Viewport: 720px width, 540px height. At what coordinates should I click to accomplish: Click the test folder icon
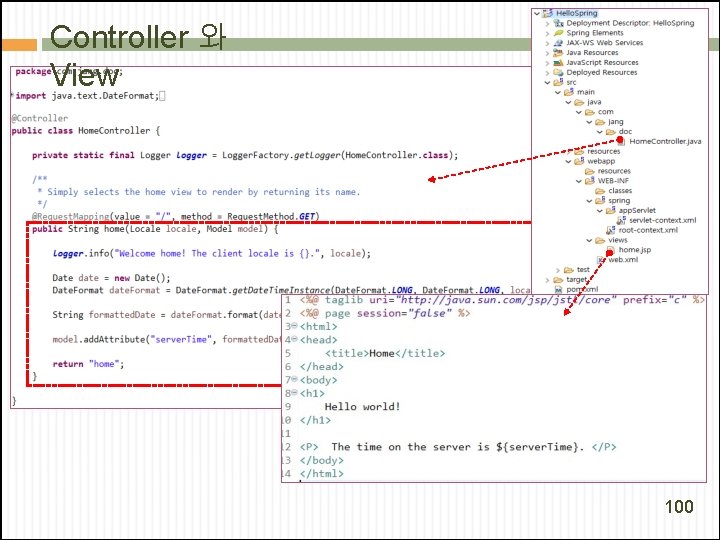point(569,270)
